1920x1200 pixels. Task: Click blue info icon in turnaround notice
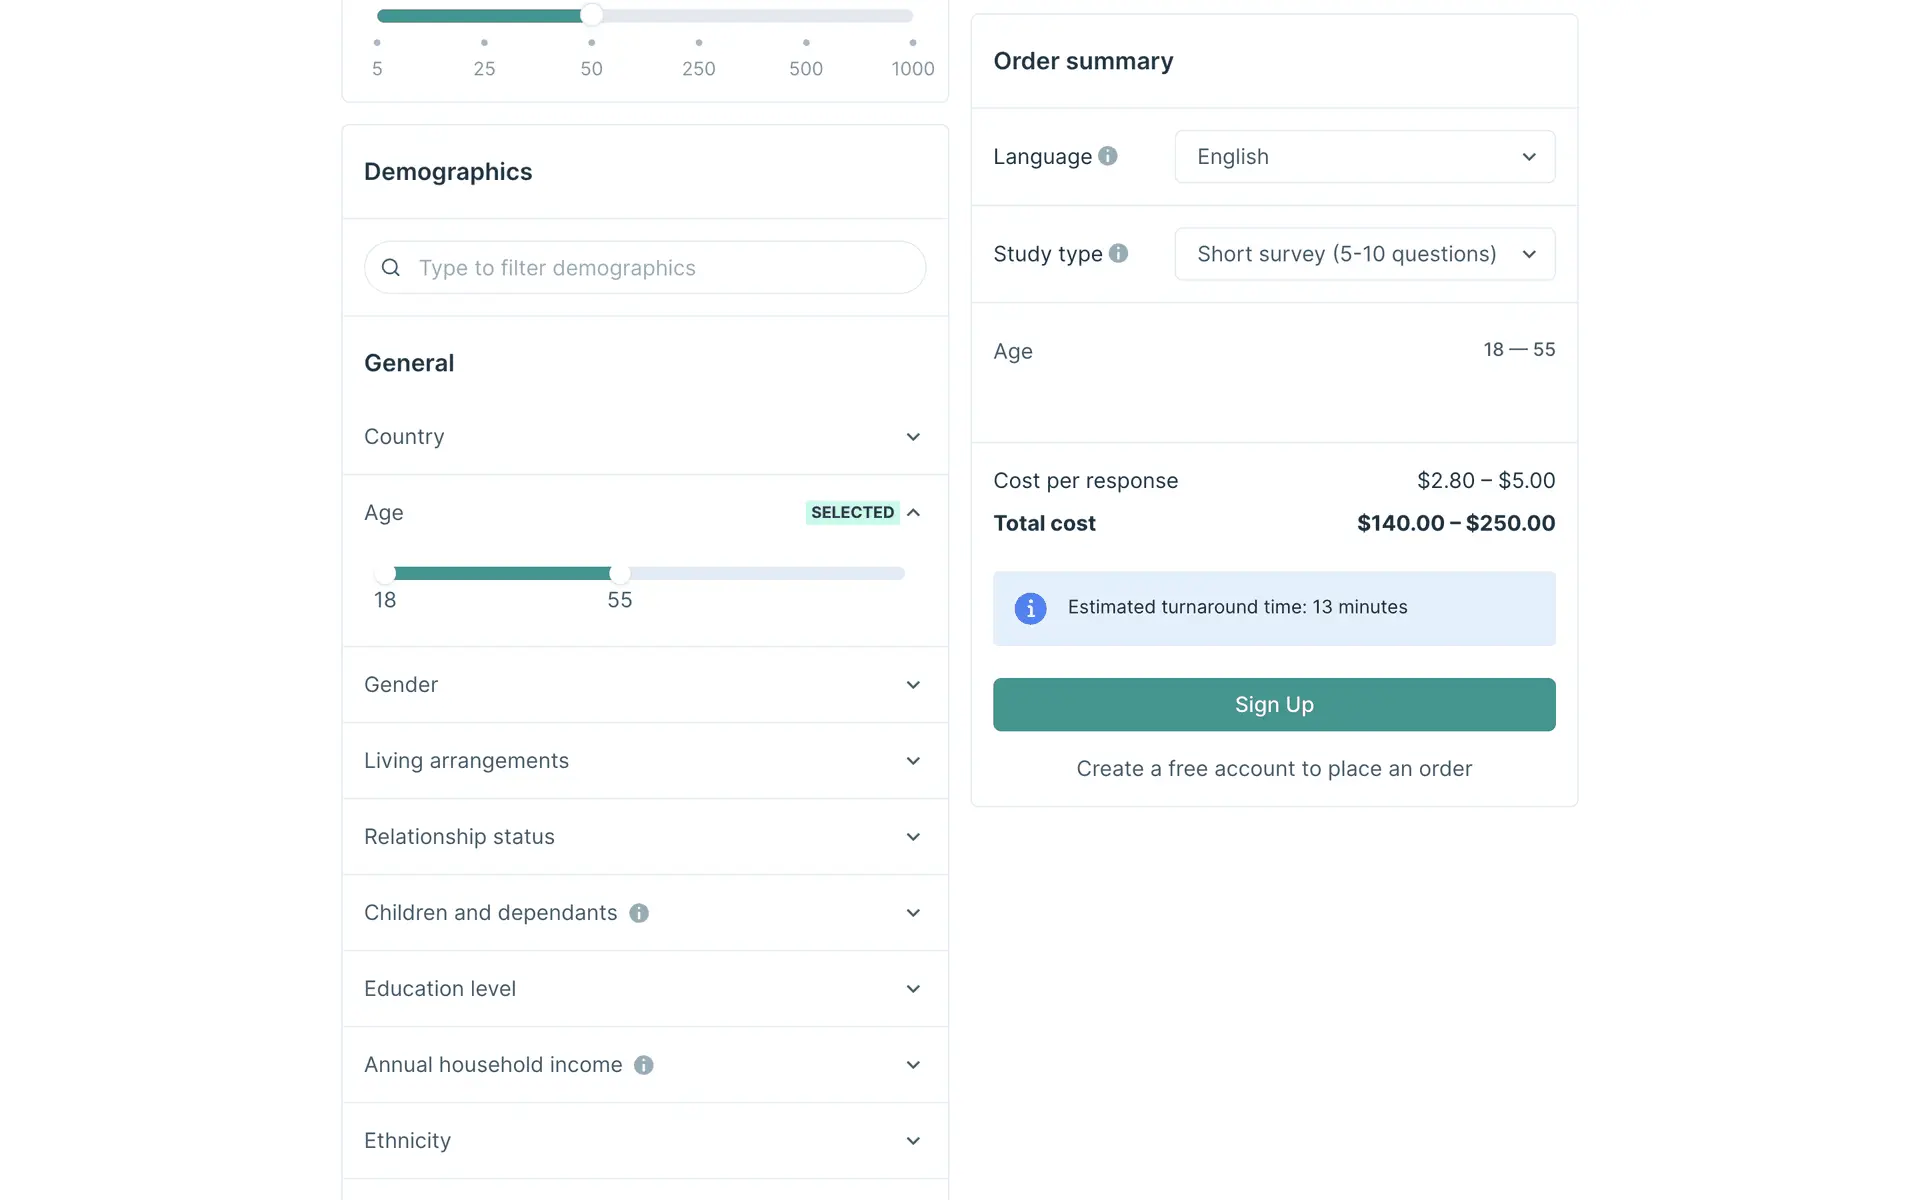click(1030, 608)
